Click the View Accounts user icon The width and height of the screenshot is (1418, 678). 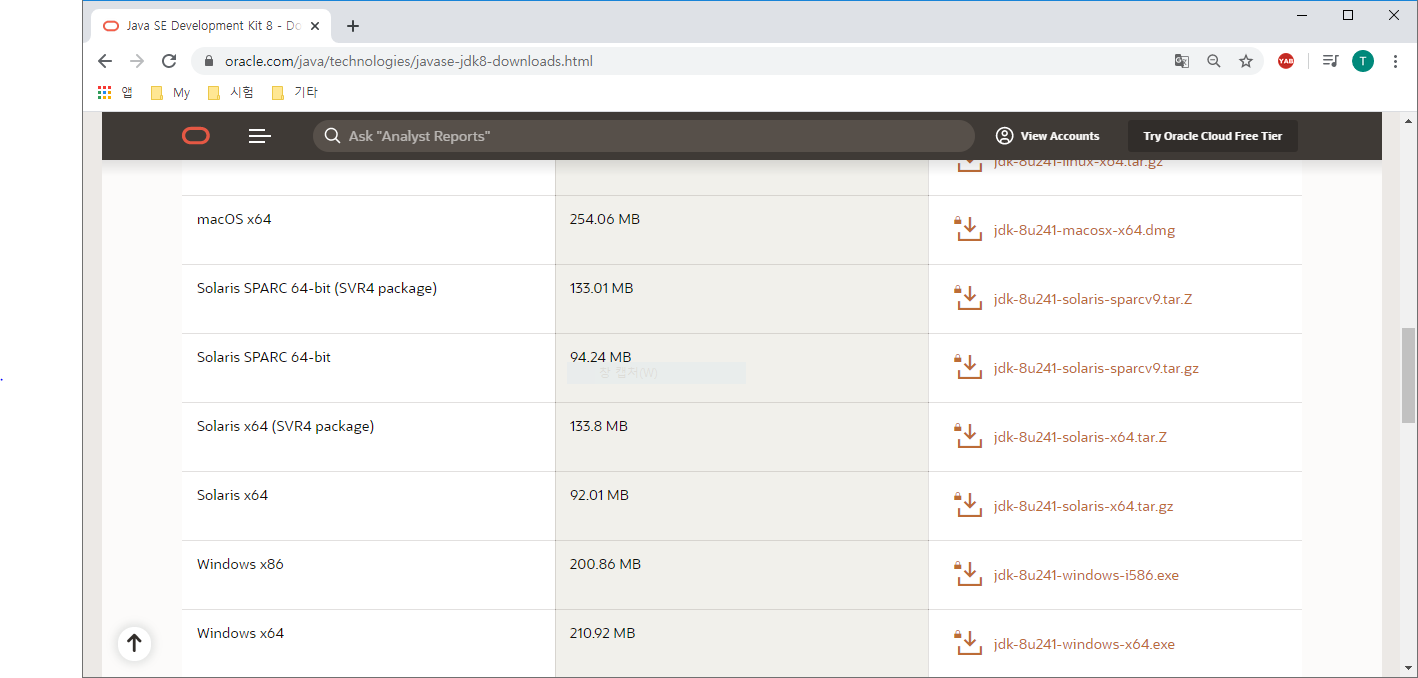click(1005, 136)
